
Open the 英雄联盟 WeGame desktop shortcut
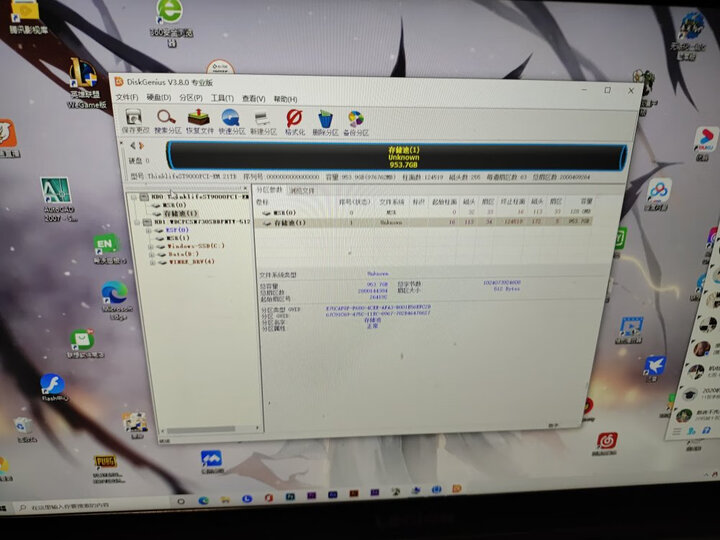[x=86, y=84]
